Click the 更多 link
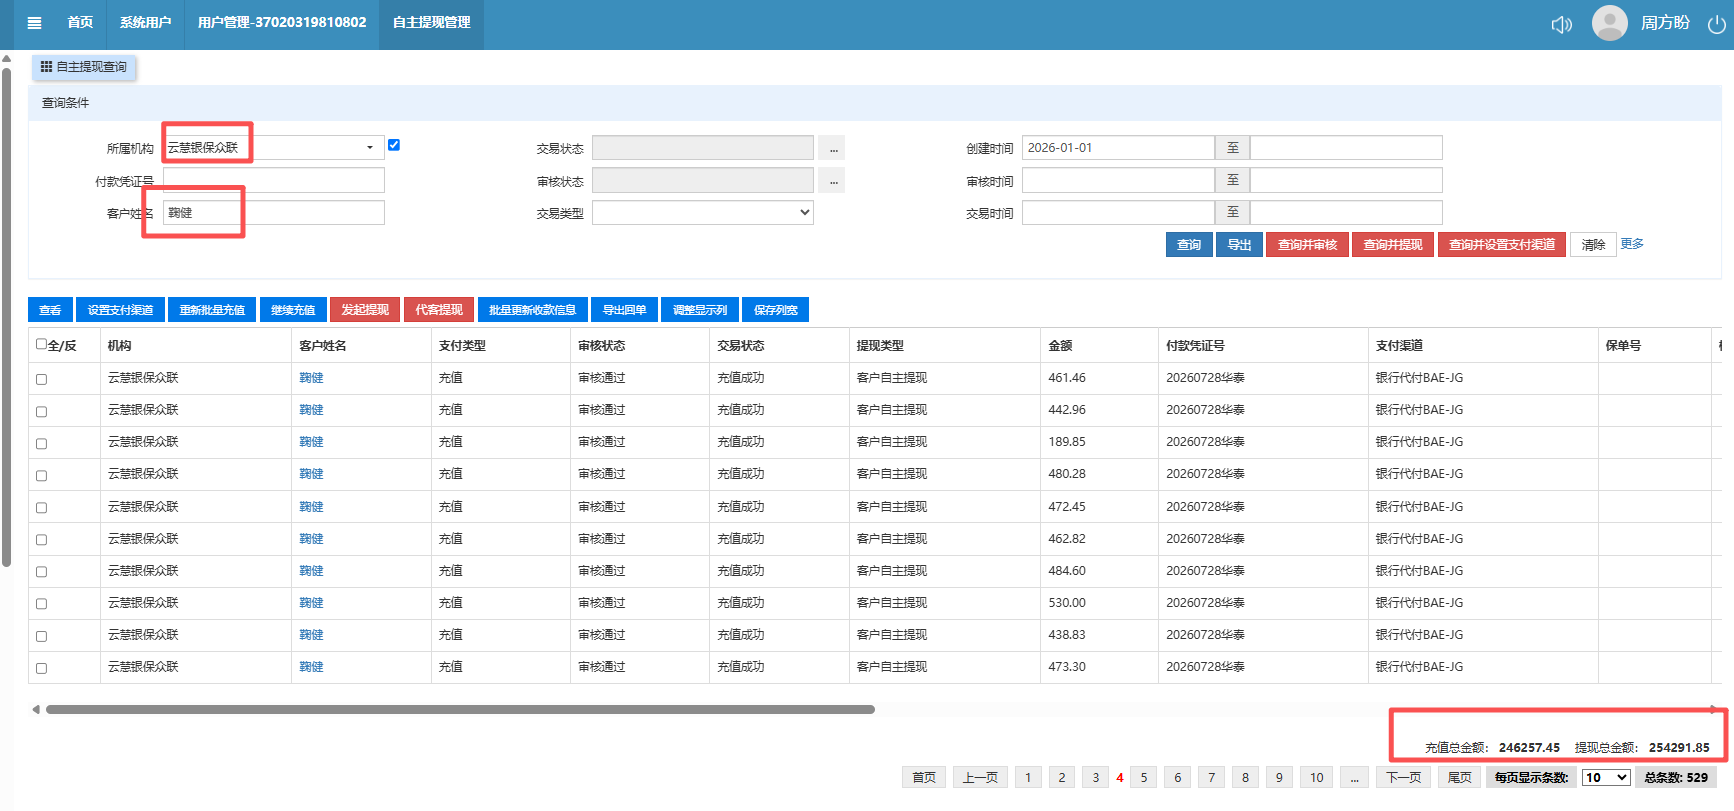Image resolution: width=1734 pixels, height=811 pixels. (1632, 244)
